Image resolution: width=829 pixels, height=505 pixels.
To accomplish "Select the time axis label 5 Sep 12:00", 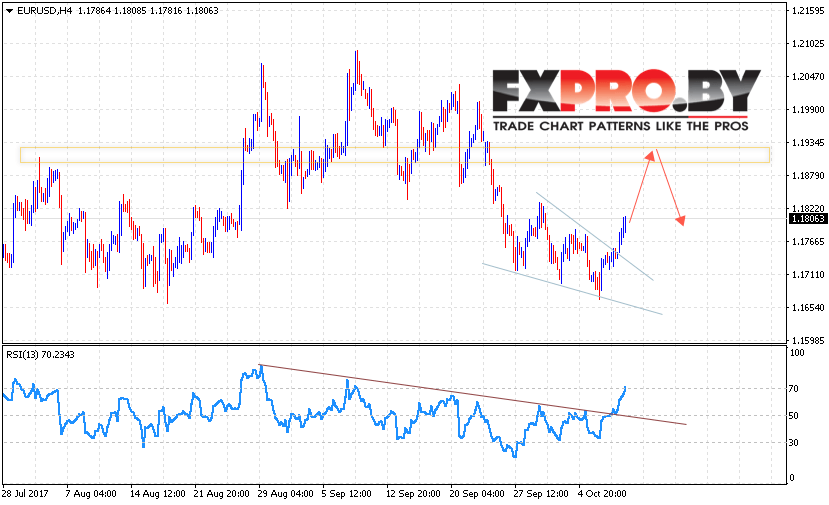I will 347,493.
